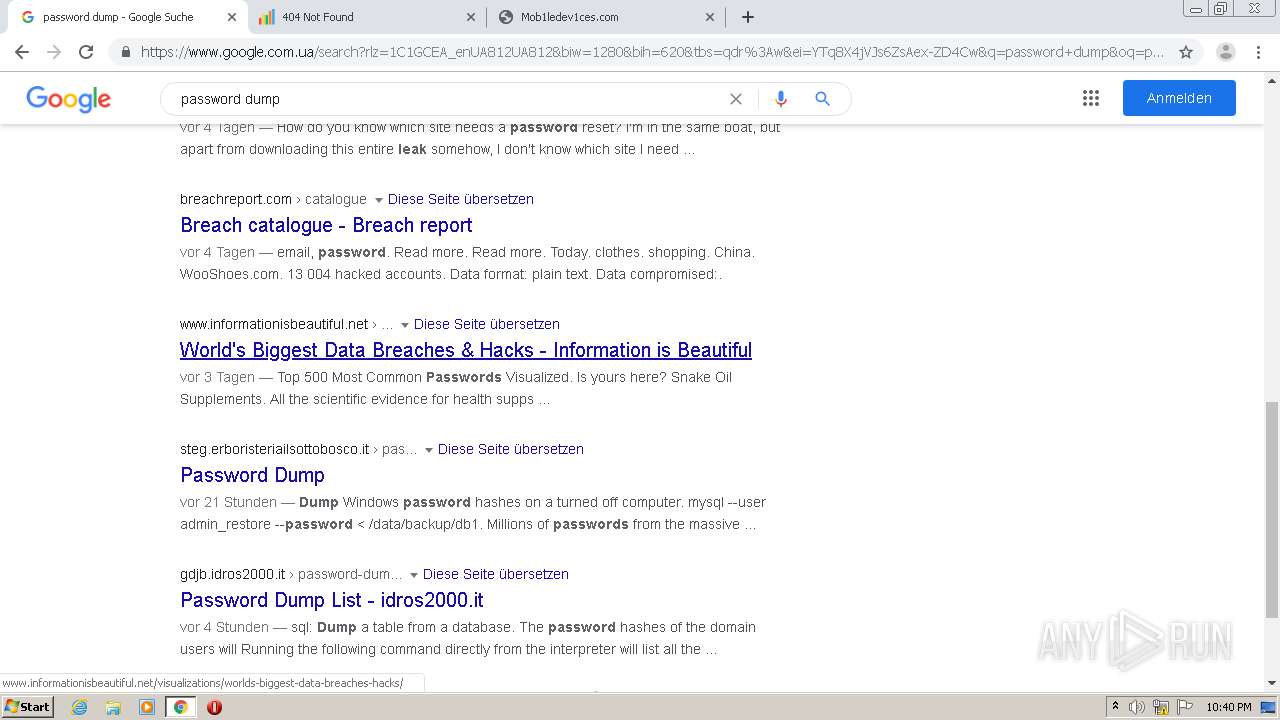Open the Google apps grid

pyautogui.click(x=1091, y=98)
